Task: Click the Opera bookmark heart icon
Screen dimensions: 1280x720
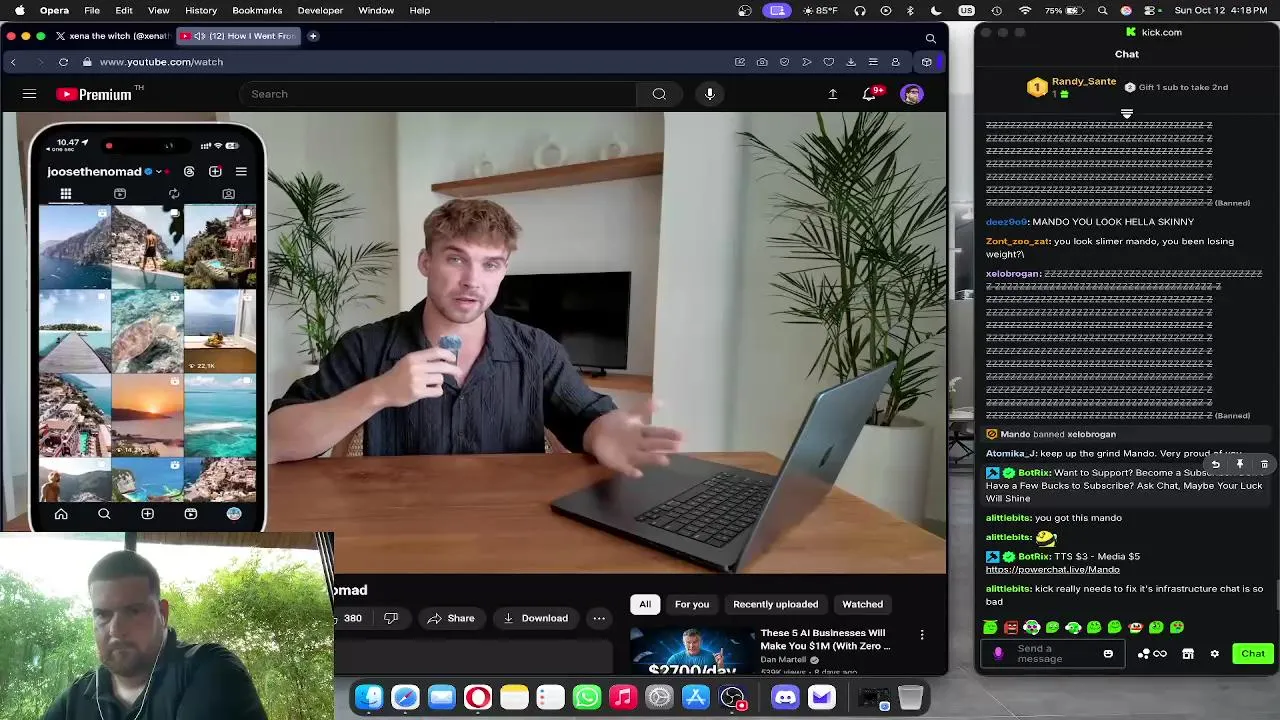Action: [x=829, y=62]
